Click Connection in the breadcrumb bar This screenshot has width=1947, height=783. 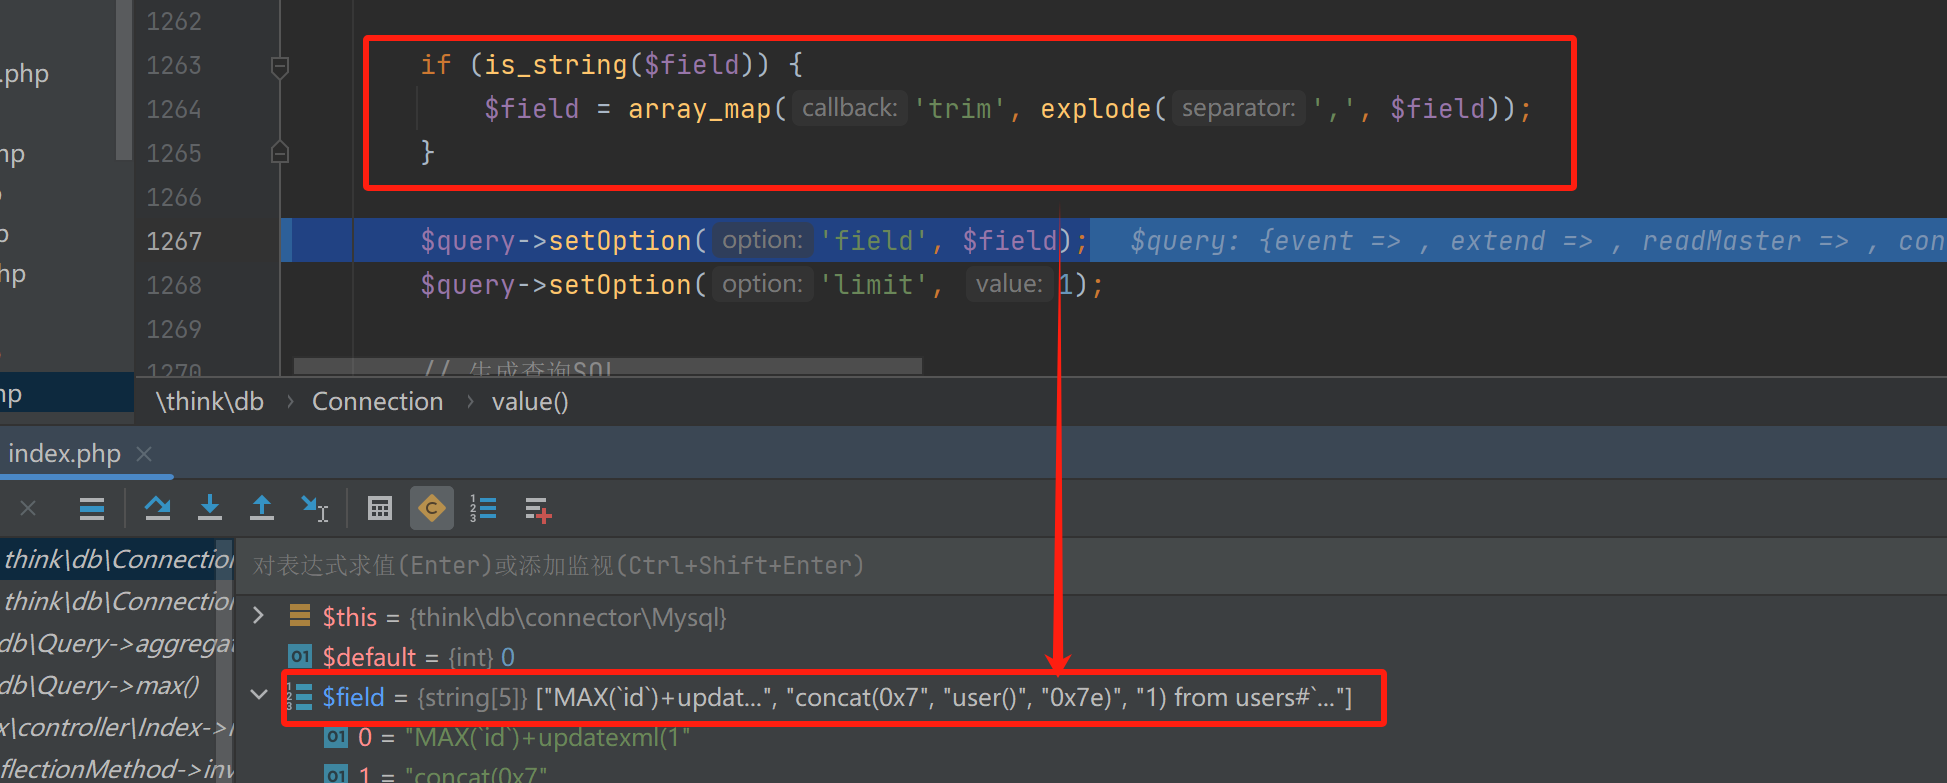pos(377,402)
